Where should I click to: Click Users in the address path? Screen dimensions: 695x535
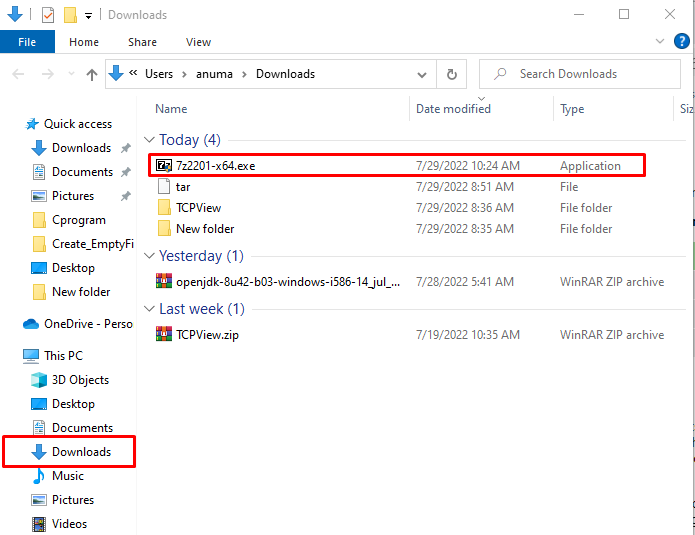point(159,74)
